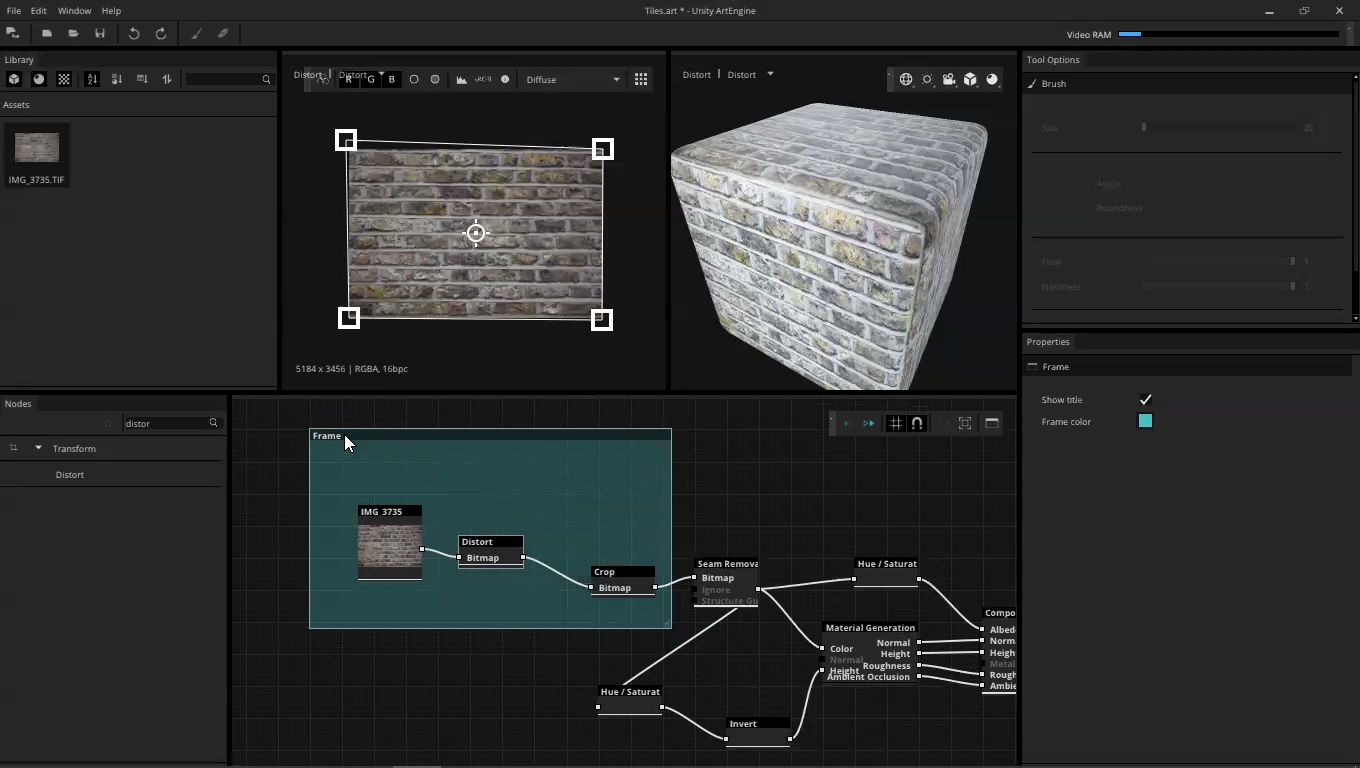Viewport: 1360px width, 768px height.
Task: Select the Distort node in Nodes list
Action: (70, 474)
